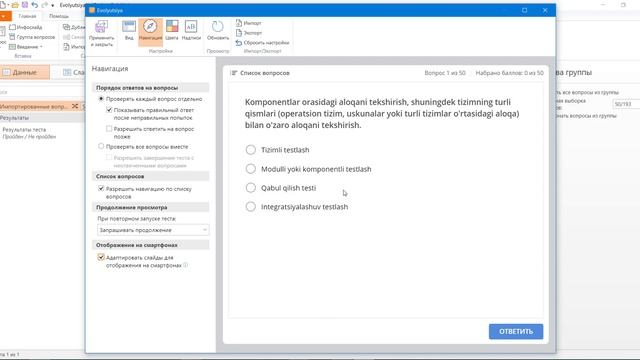Toggle Разрешить навигацию по списку вопросов
This screenshot has width=640, height=360.
[x=101, y=189]
